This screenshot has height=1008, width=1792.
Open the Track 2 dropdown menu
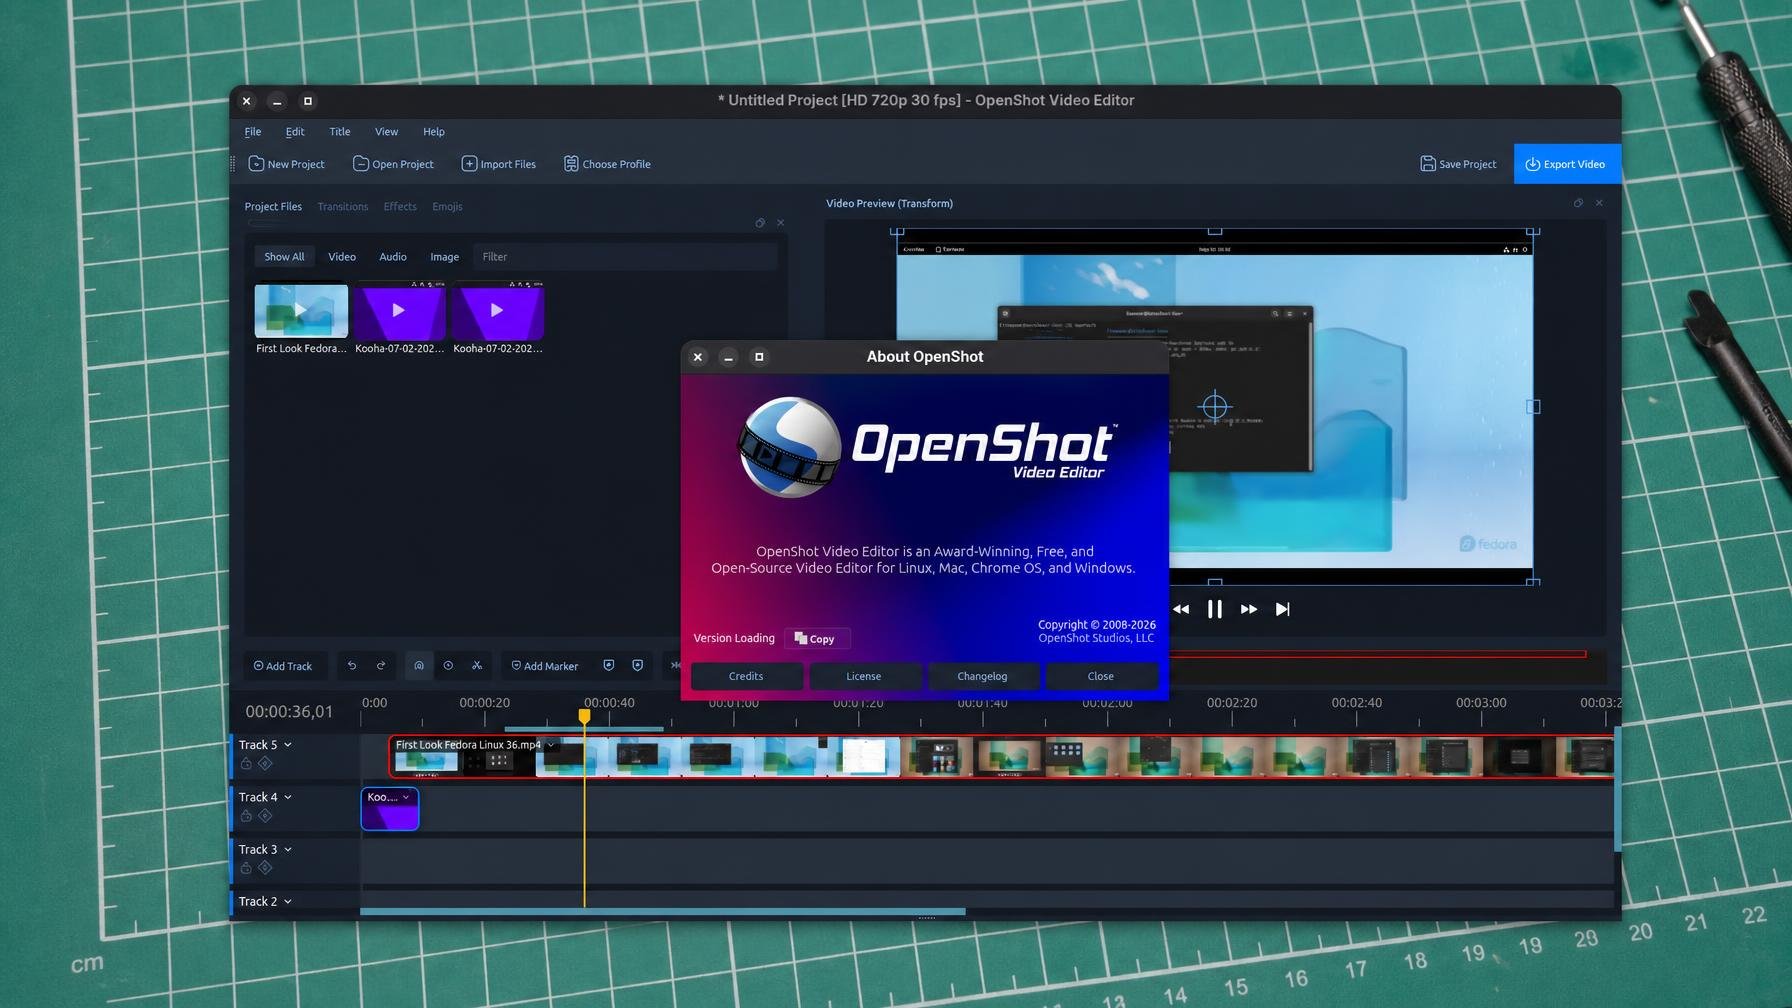tap(288, 901)
